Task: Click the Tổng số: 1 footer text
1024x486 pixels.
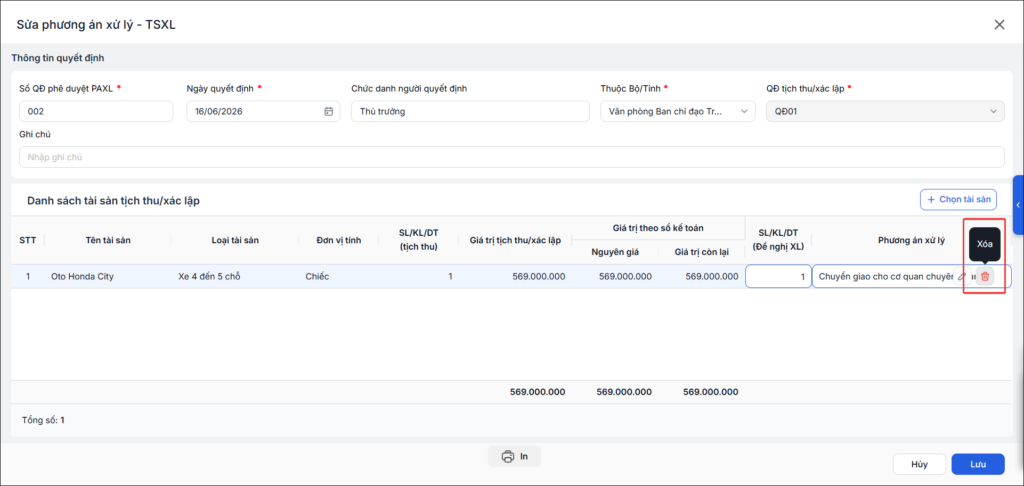Action: click(43, 420)
